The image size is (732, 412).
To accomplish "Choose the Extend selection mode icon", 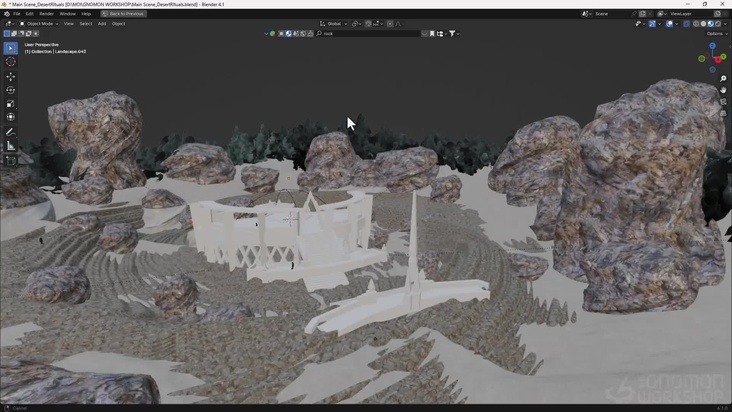I will [14, 34].
